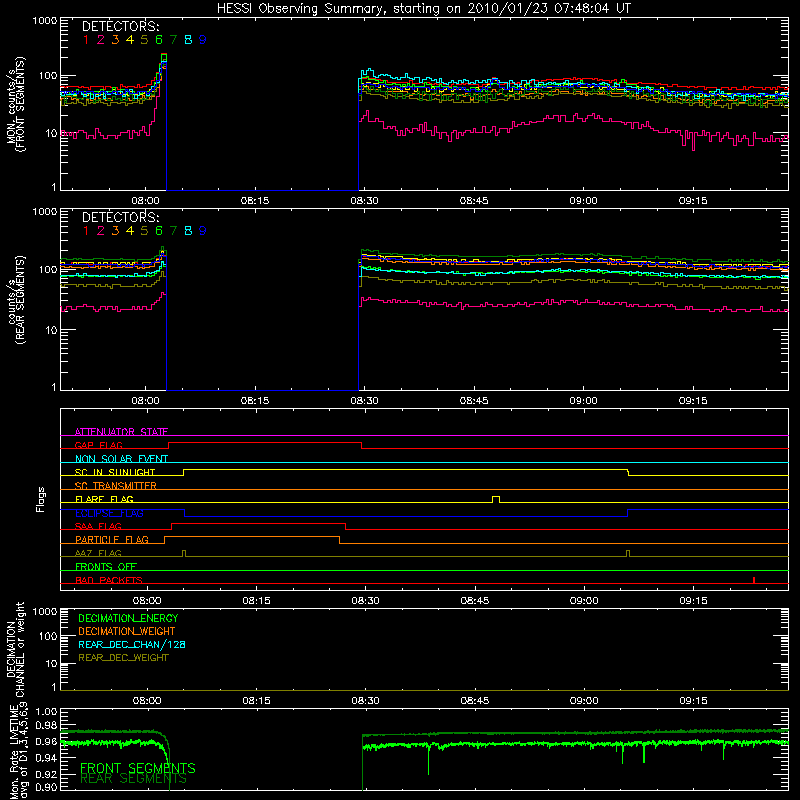
Task: Select detector "4" legend in front segments panel
Action: 130,40
